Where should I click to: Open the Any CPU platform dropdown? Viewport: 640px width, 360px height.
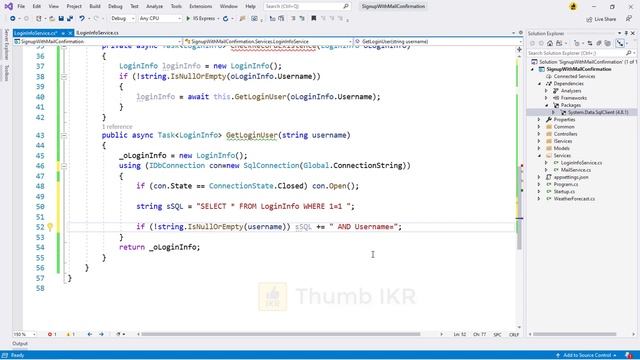point(160,18)
